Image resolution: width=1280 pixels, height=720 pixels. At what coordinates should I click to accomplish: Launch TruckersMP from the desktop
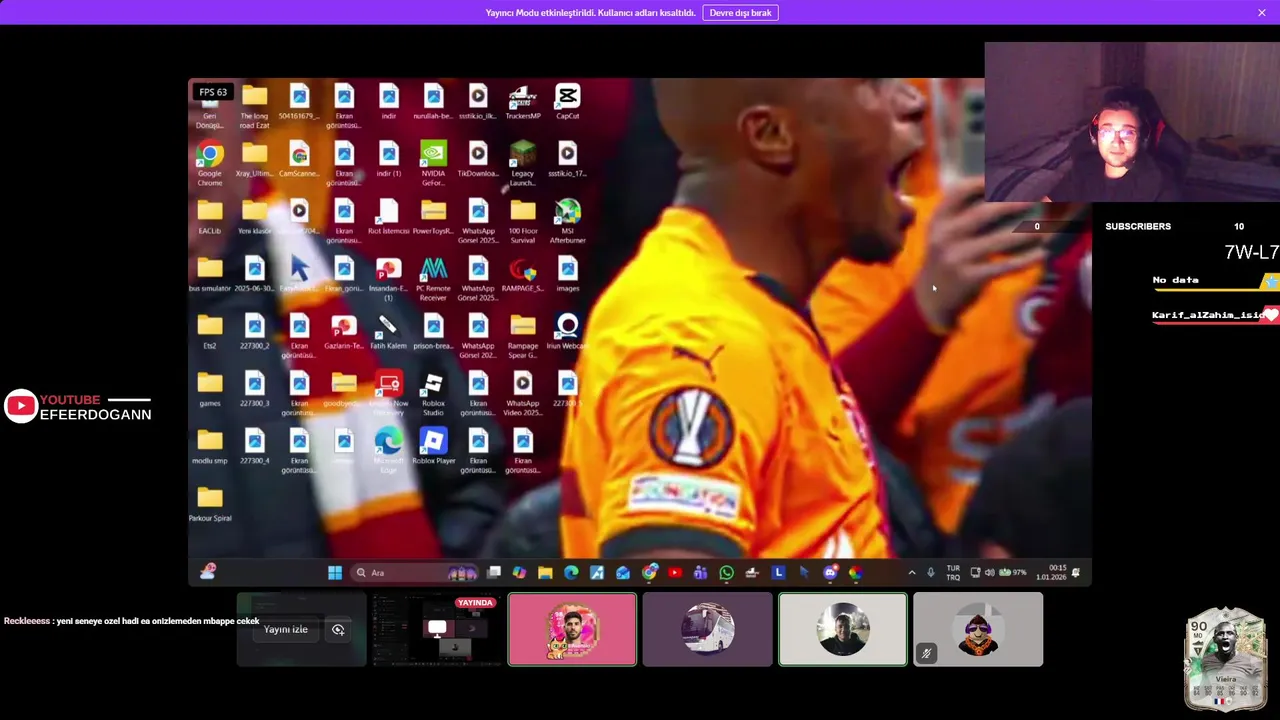522,102
